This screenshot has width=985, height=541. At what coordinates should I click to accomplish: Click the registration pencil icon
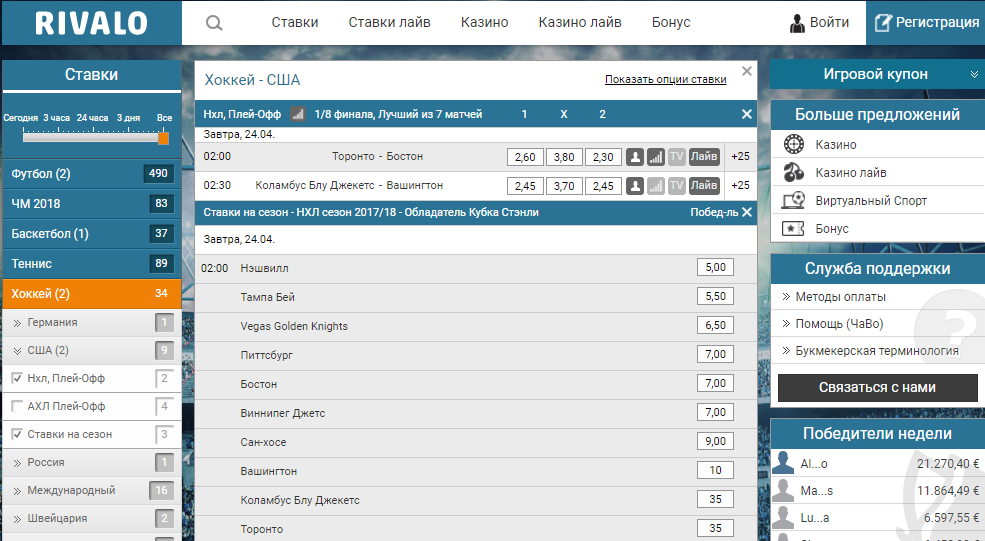(883, 23)
